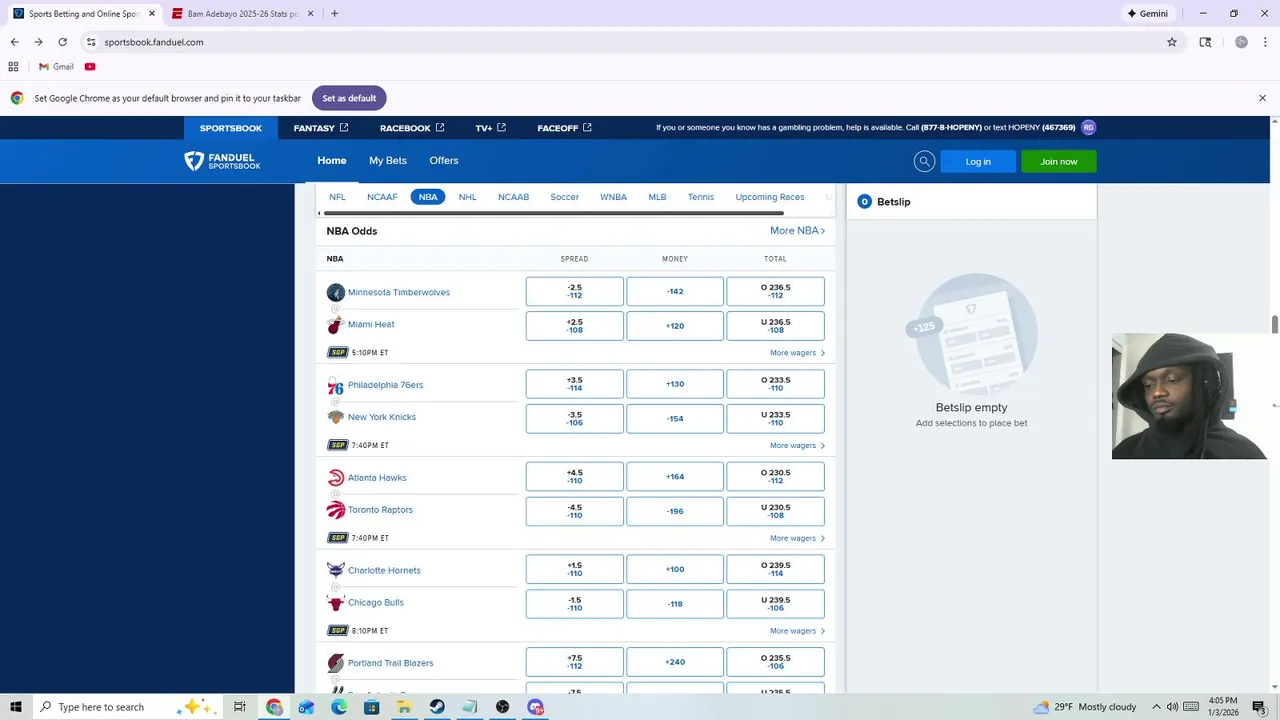
Task: Open Microsoft Edge from the taskbar
Action: tap(339, 707)
